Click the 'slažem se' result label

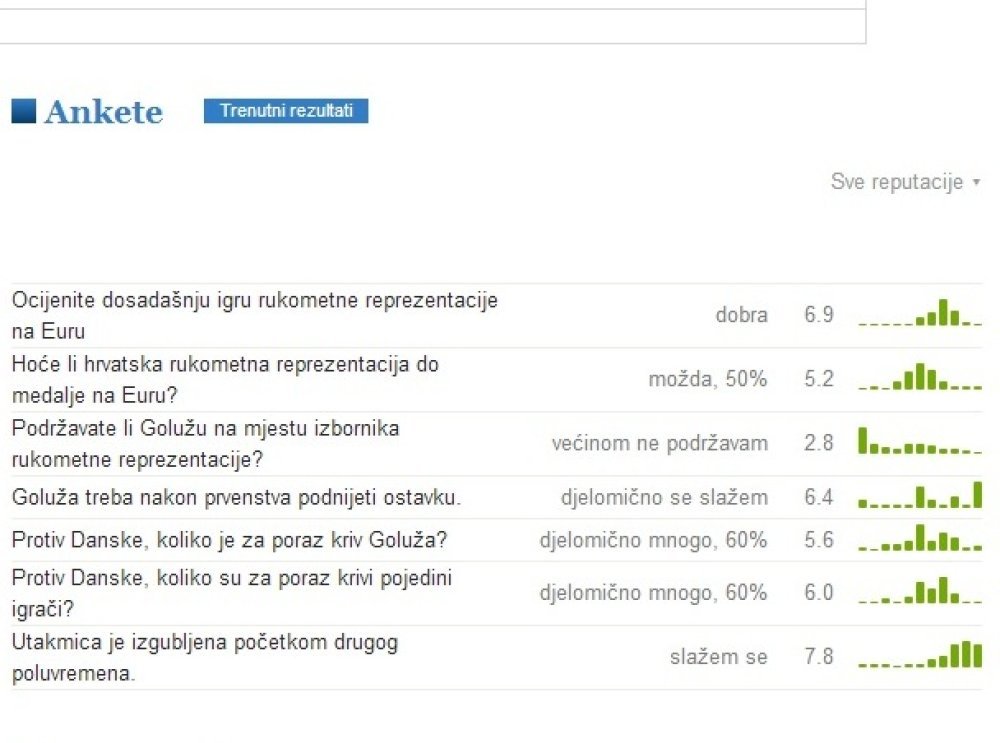click(718, 657)
